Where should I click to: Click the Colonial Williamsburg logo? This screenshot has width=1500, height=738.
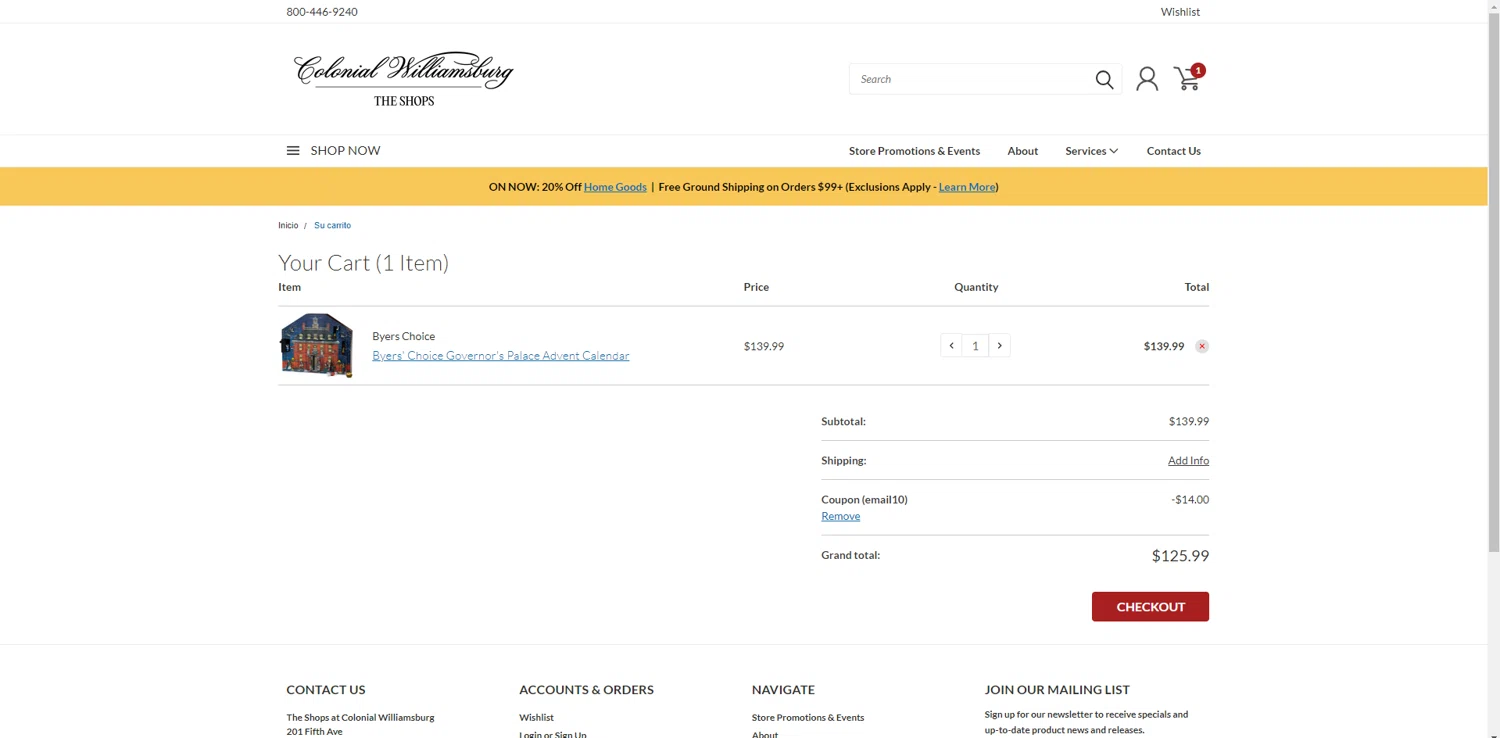point(404,79)
